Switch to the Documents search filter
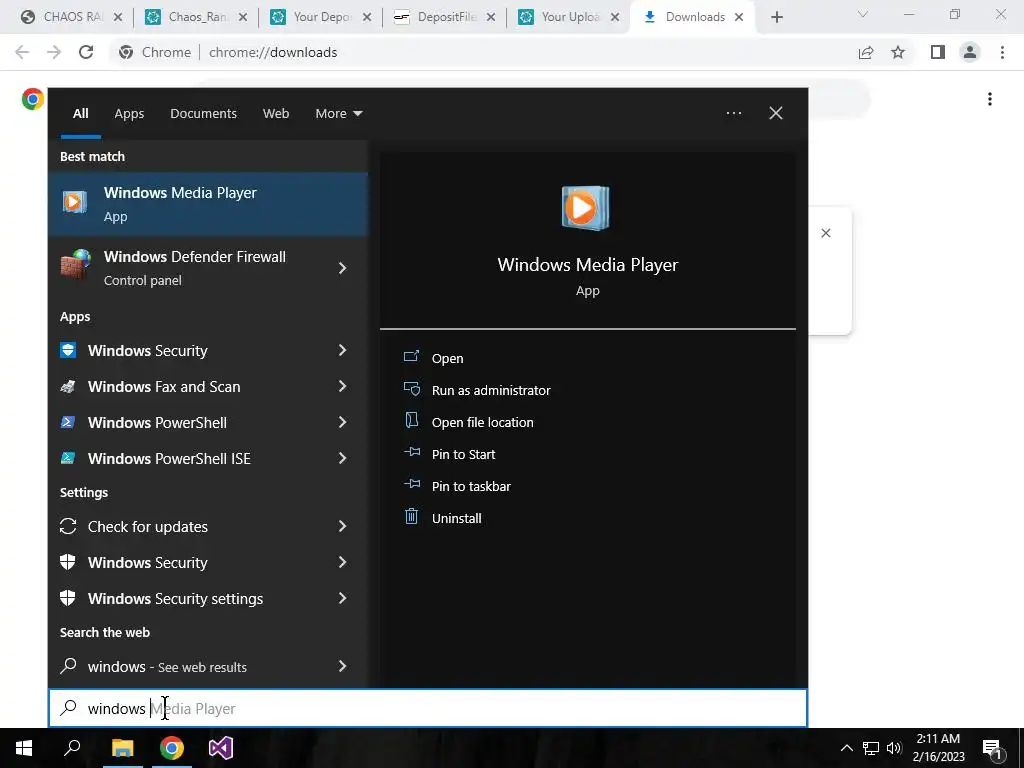 [x=203, y=114]
